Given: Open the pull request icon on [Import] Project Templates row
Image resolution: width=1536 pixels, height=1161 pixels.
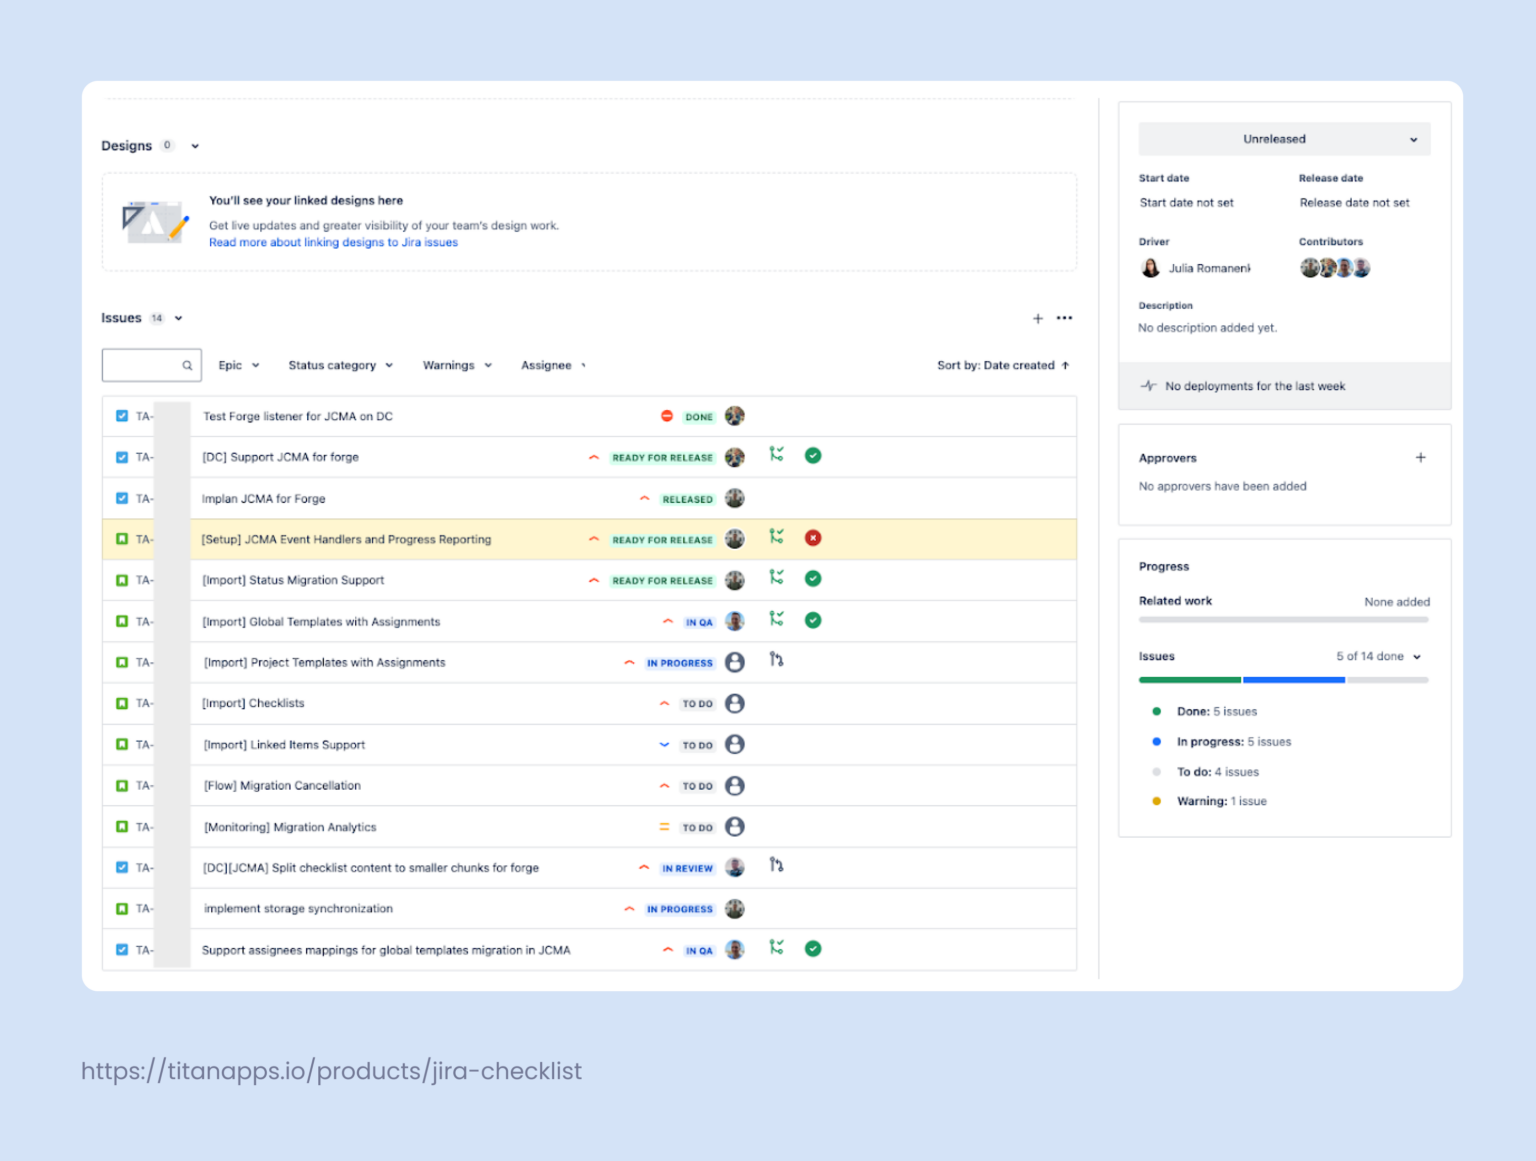Looking at the screenshot, I should click(x=777, y=661).
